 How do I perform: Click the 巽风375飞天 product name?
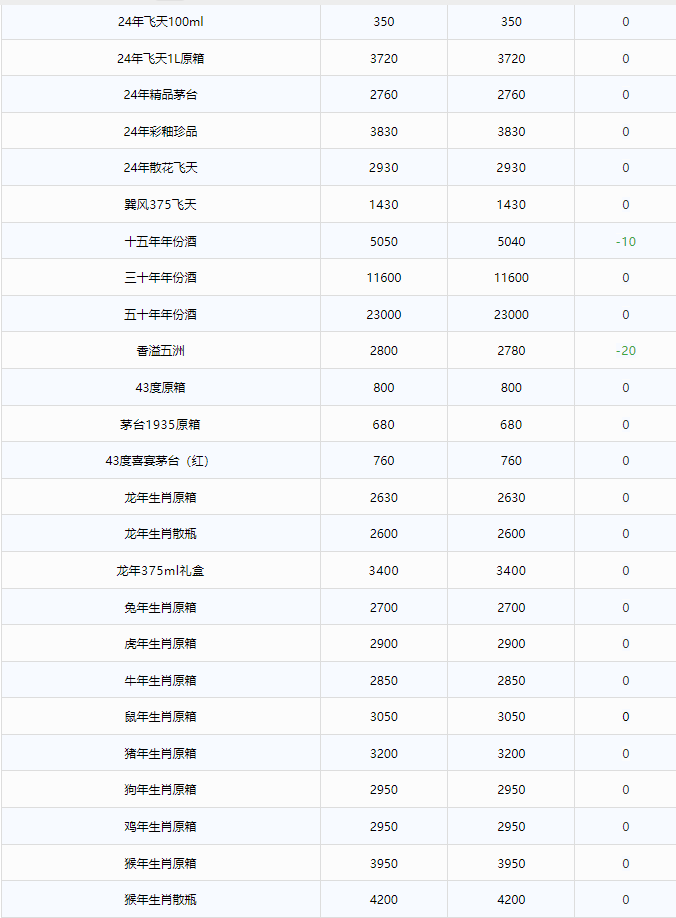tap(160, 205)
